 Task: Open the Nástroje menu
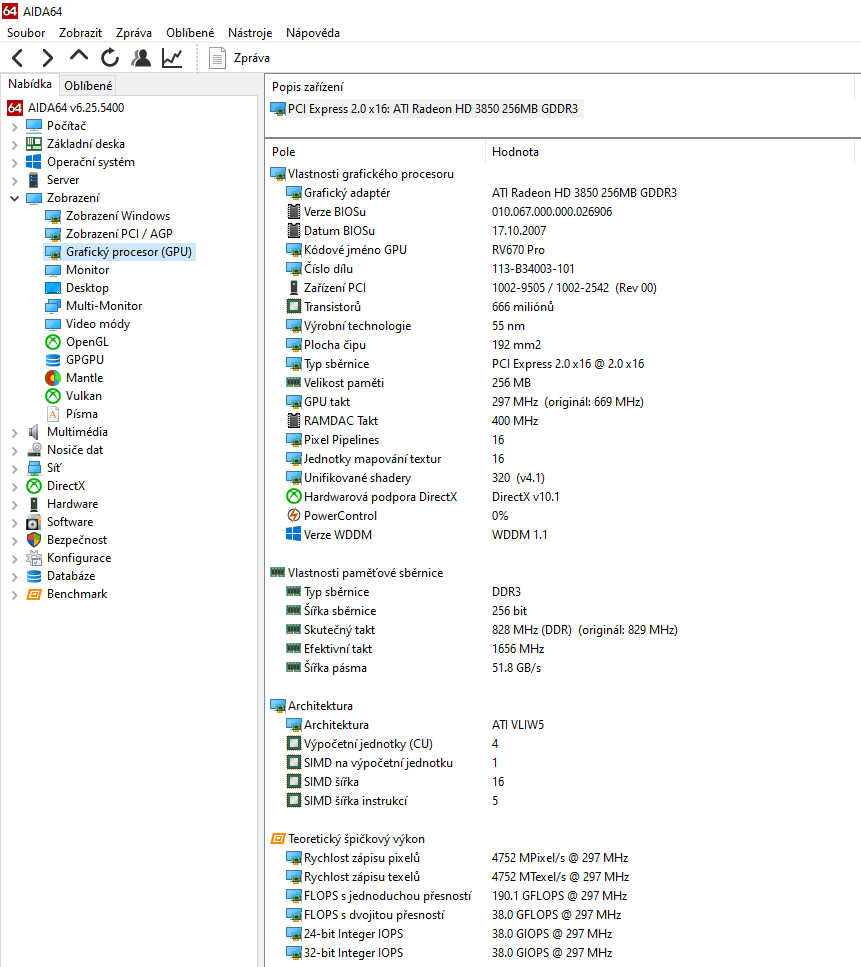[x=250, y=33]
